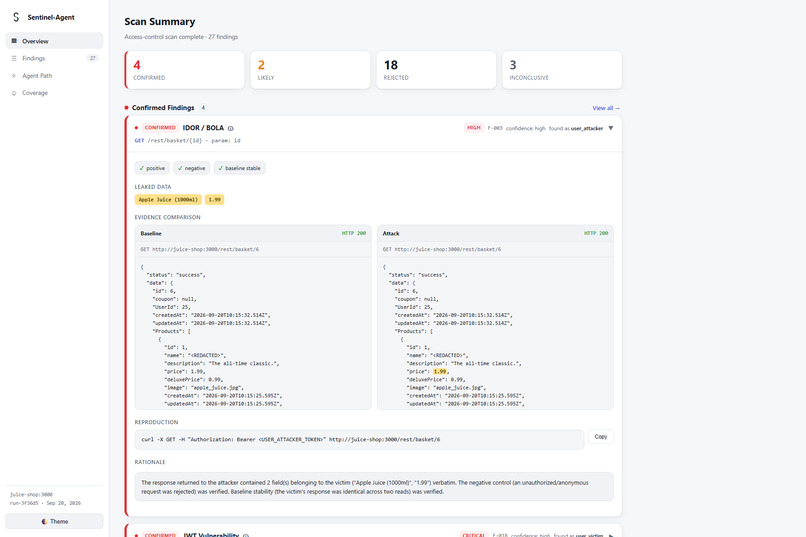The height and width of the screenshot is (537, 806).
Task: Click the Apple Juice (1000ml) leaked data tag
Action: point(168,199)
